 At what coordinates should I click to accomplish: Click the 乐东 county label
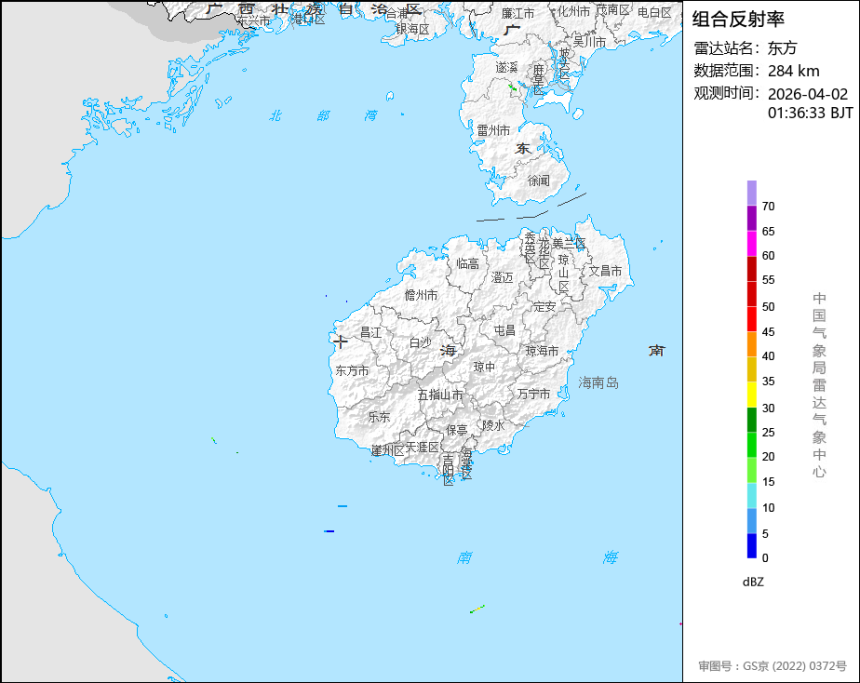(x=379, y=417)
